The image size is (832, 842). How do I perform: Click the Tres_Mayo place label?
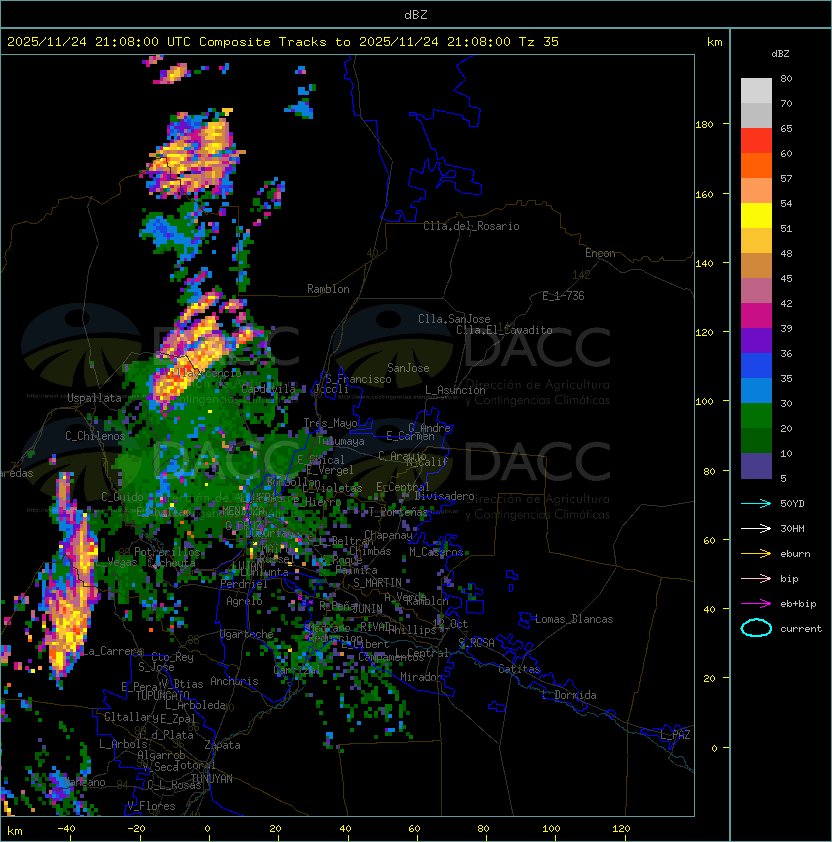pos(330,423)
